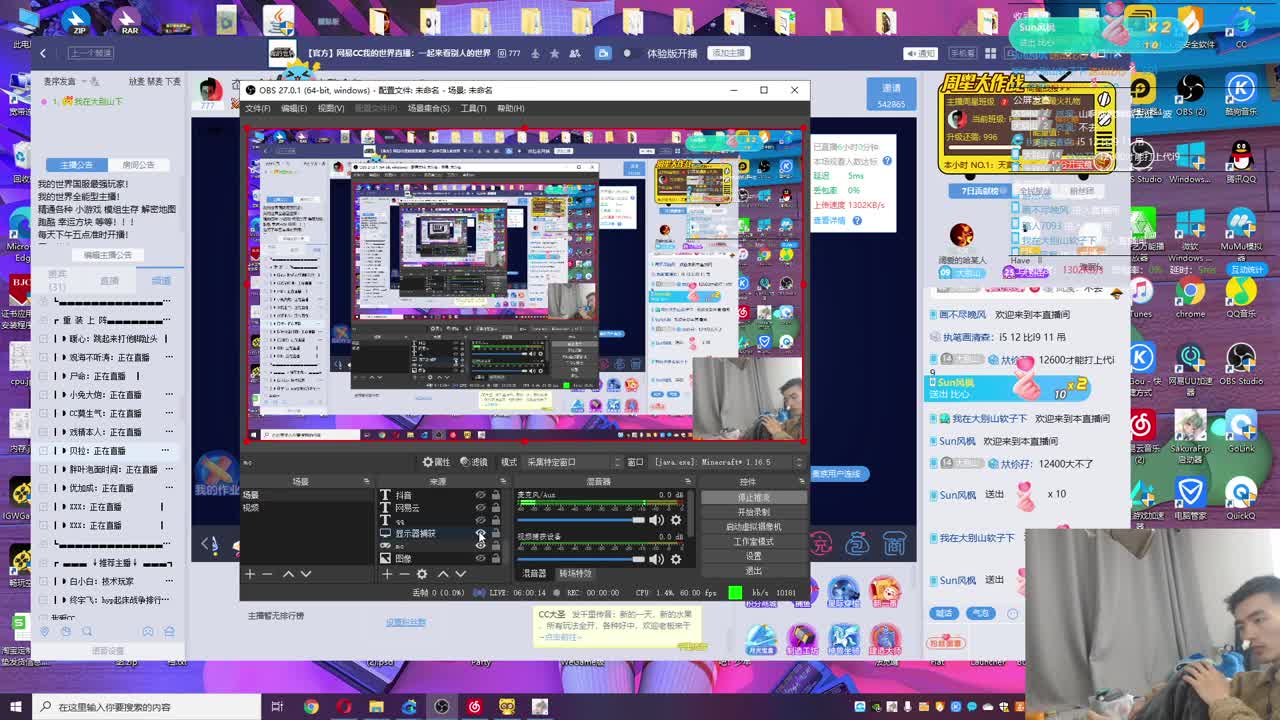Viewport: 1280px width, 720px height.
Task: Toggle visibility of the 显示器捕获 source
Action: coord(480,534)
